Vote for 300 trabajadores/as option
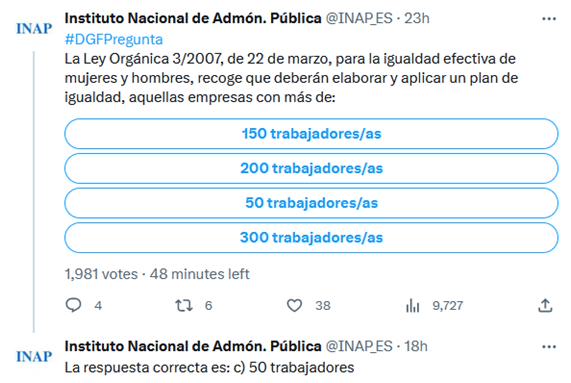This screenshot has height=383, width=571. point(311,237)
